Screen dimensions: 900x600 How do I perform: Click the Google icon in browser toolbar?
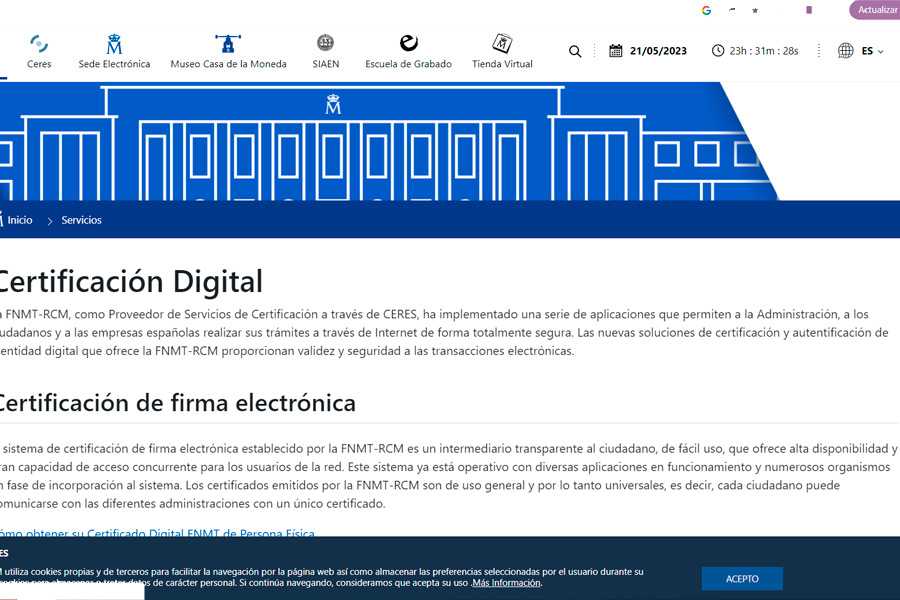(x=706, y=10)
